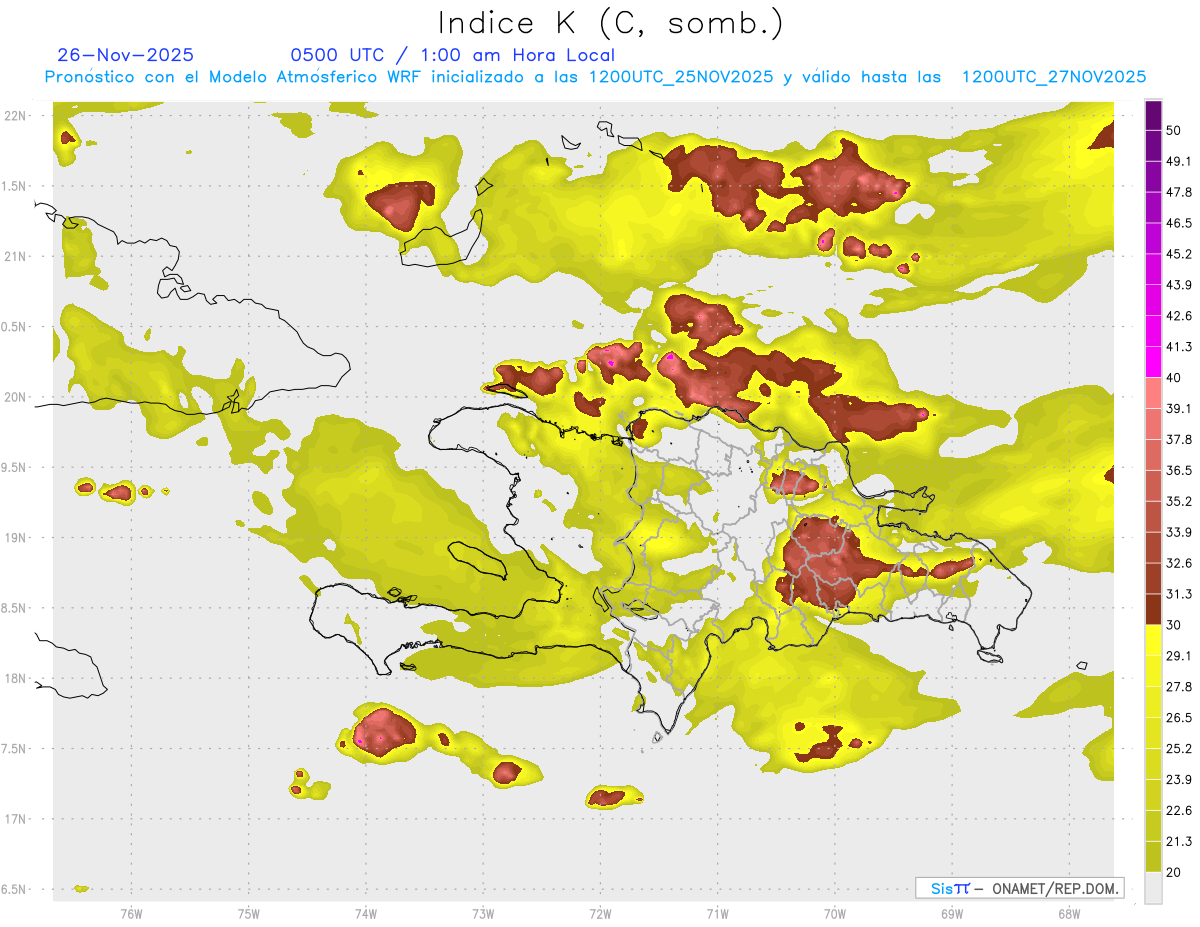Viewport: 1200px width, 927px height.
Task: Click the colorbar value "41.3"
Action: click(1179, 347)
